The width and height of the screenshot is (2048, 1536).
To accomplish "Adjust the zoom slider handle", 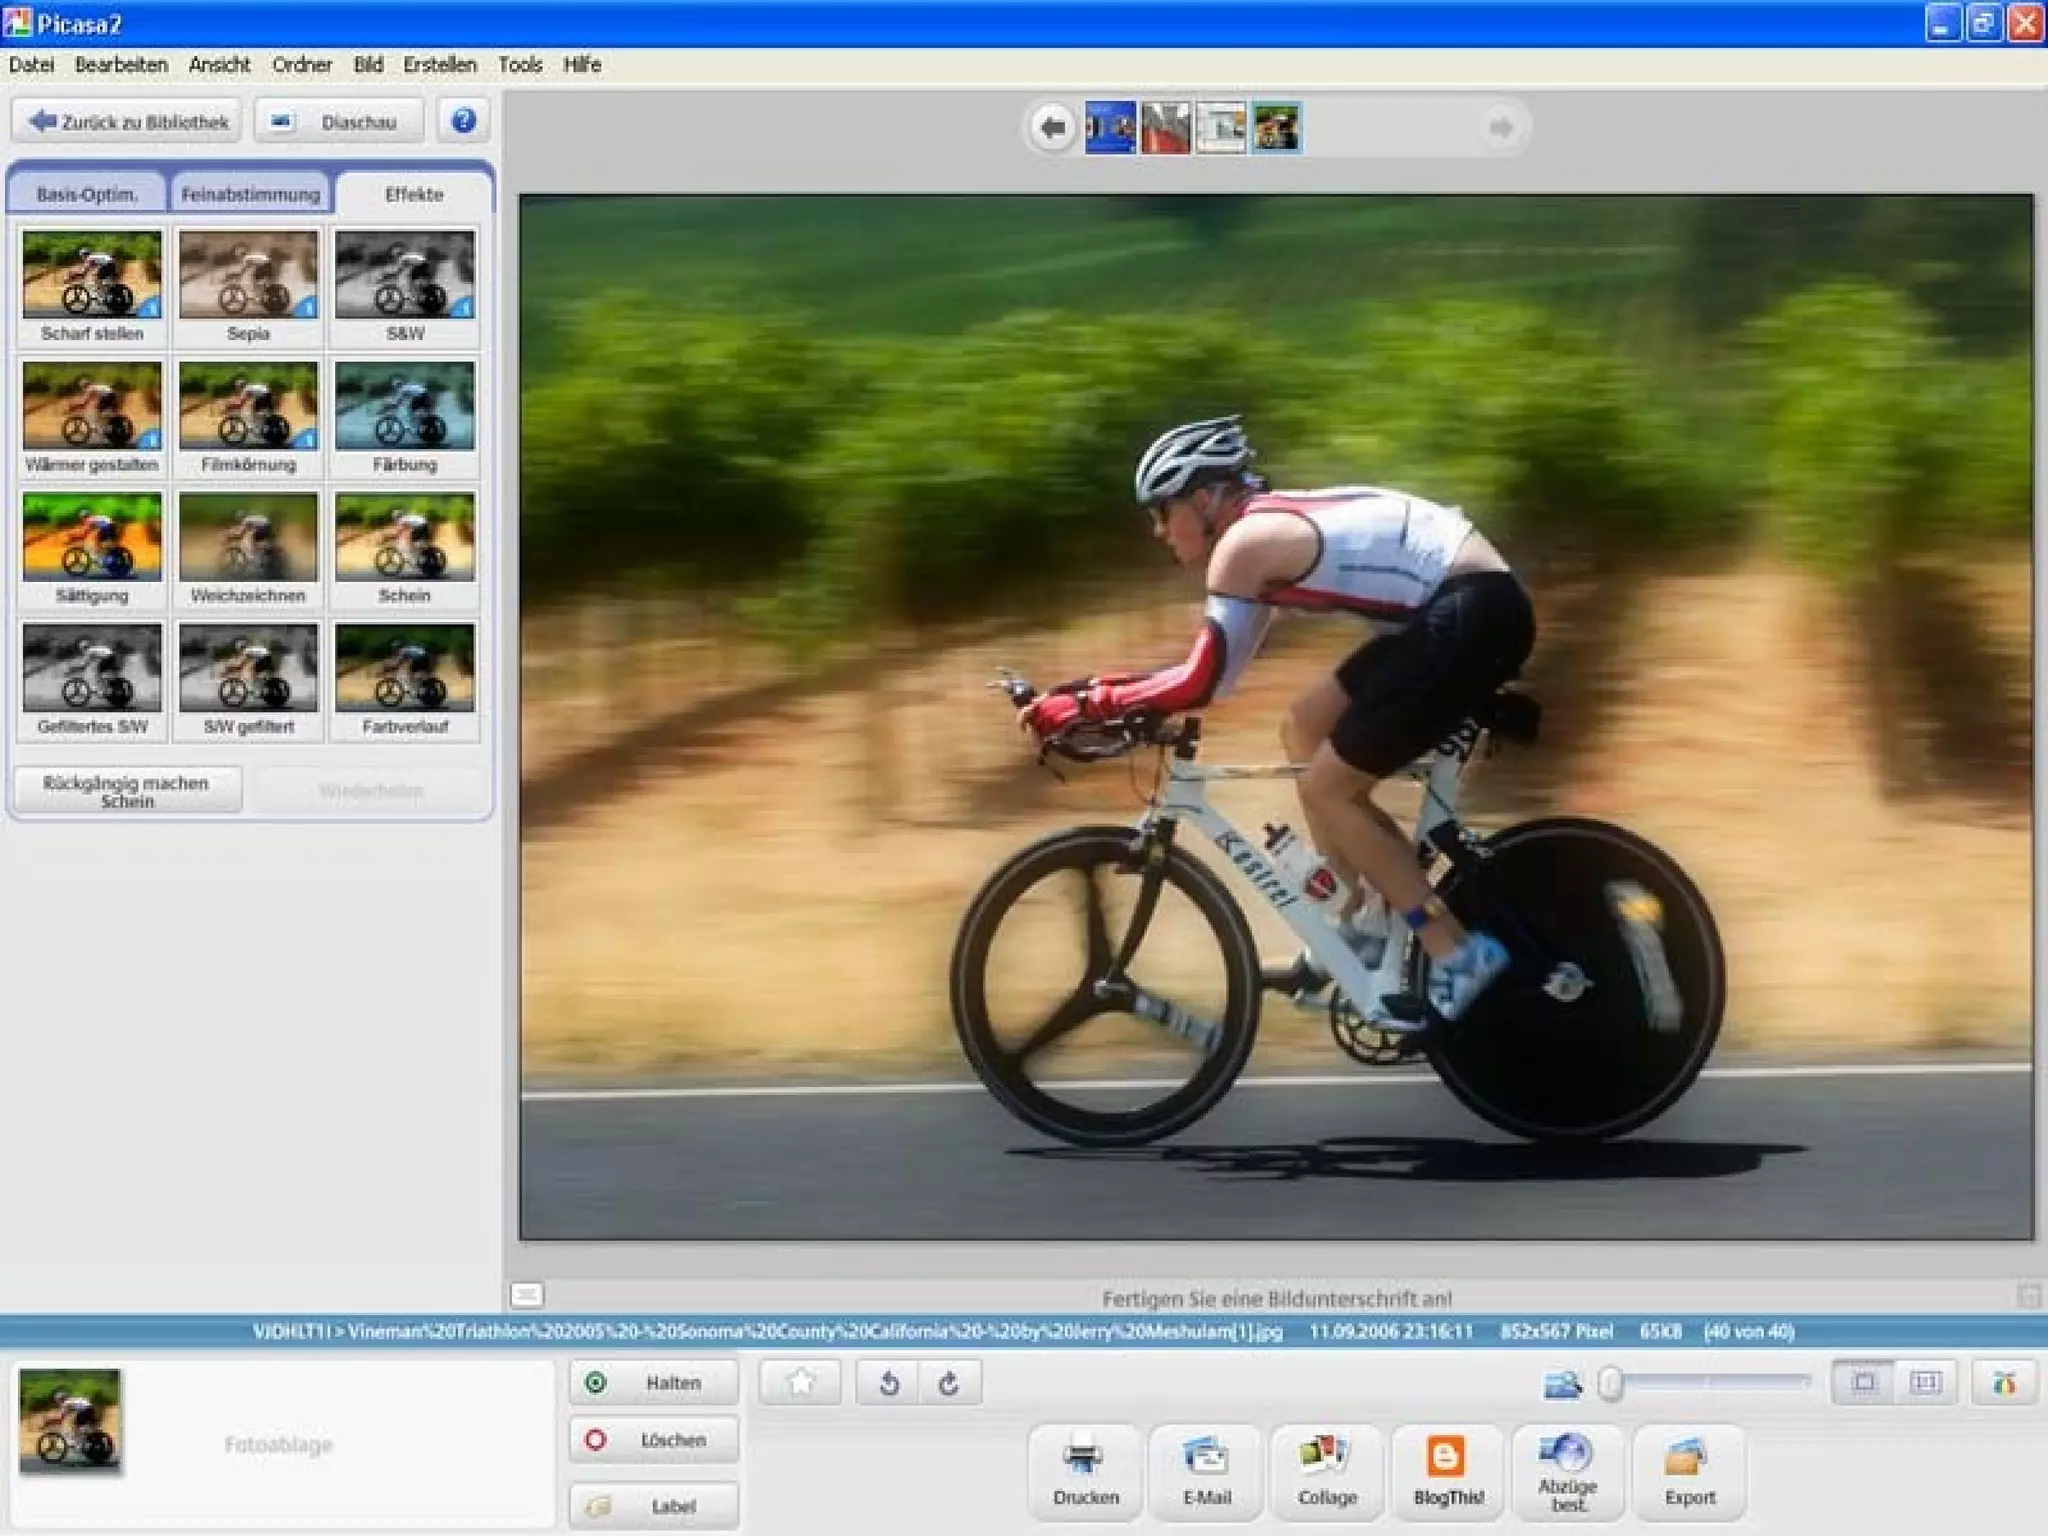I will tap(1610, 1384).
